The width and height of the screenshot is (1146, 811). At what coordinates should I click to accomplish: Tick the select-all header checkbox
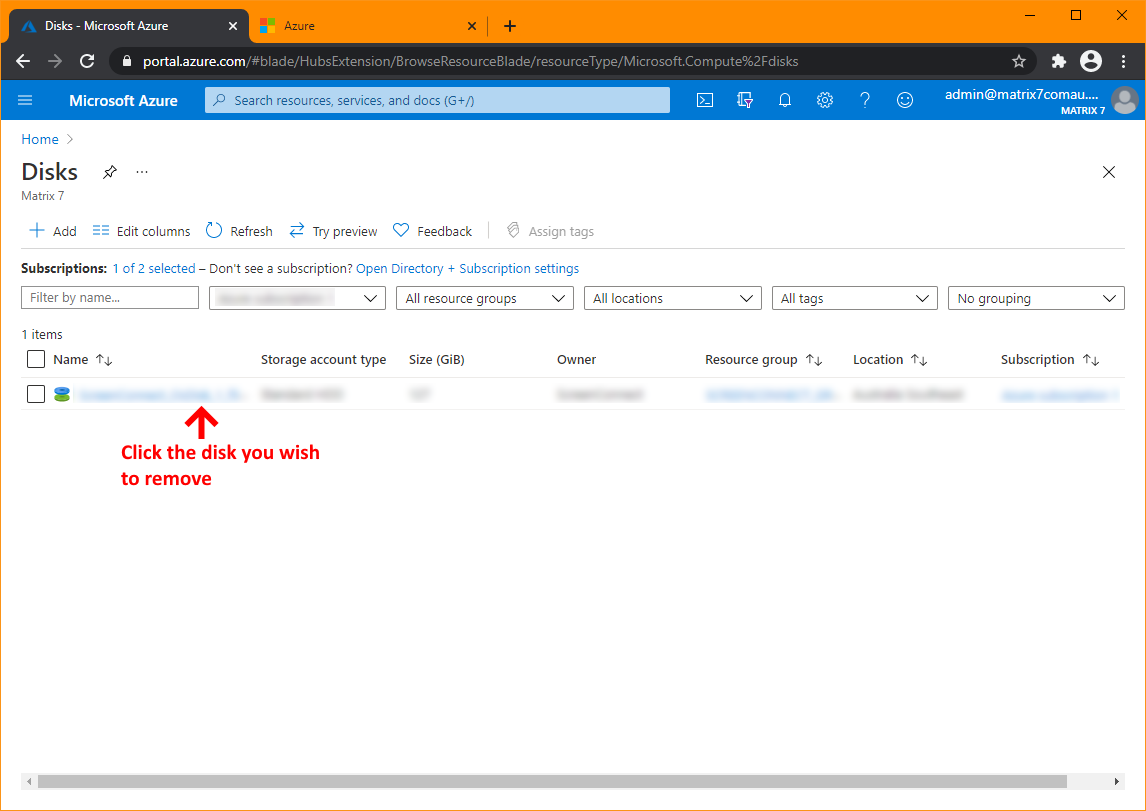36,359
